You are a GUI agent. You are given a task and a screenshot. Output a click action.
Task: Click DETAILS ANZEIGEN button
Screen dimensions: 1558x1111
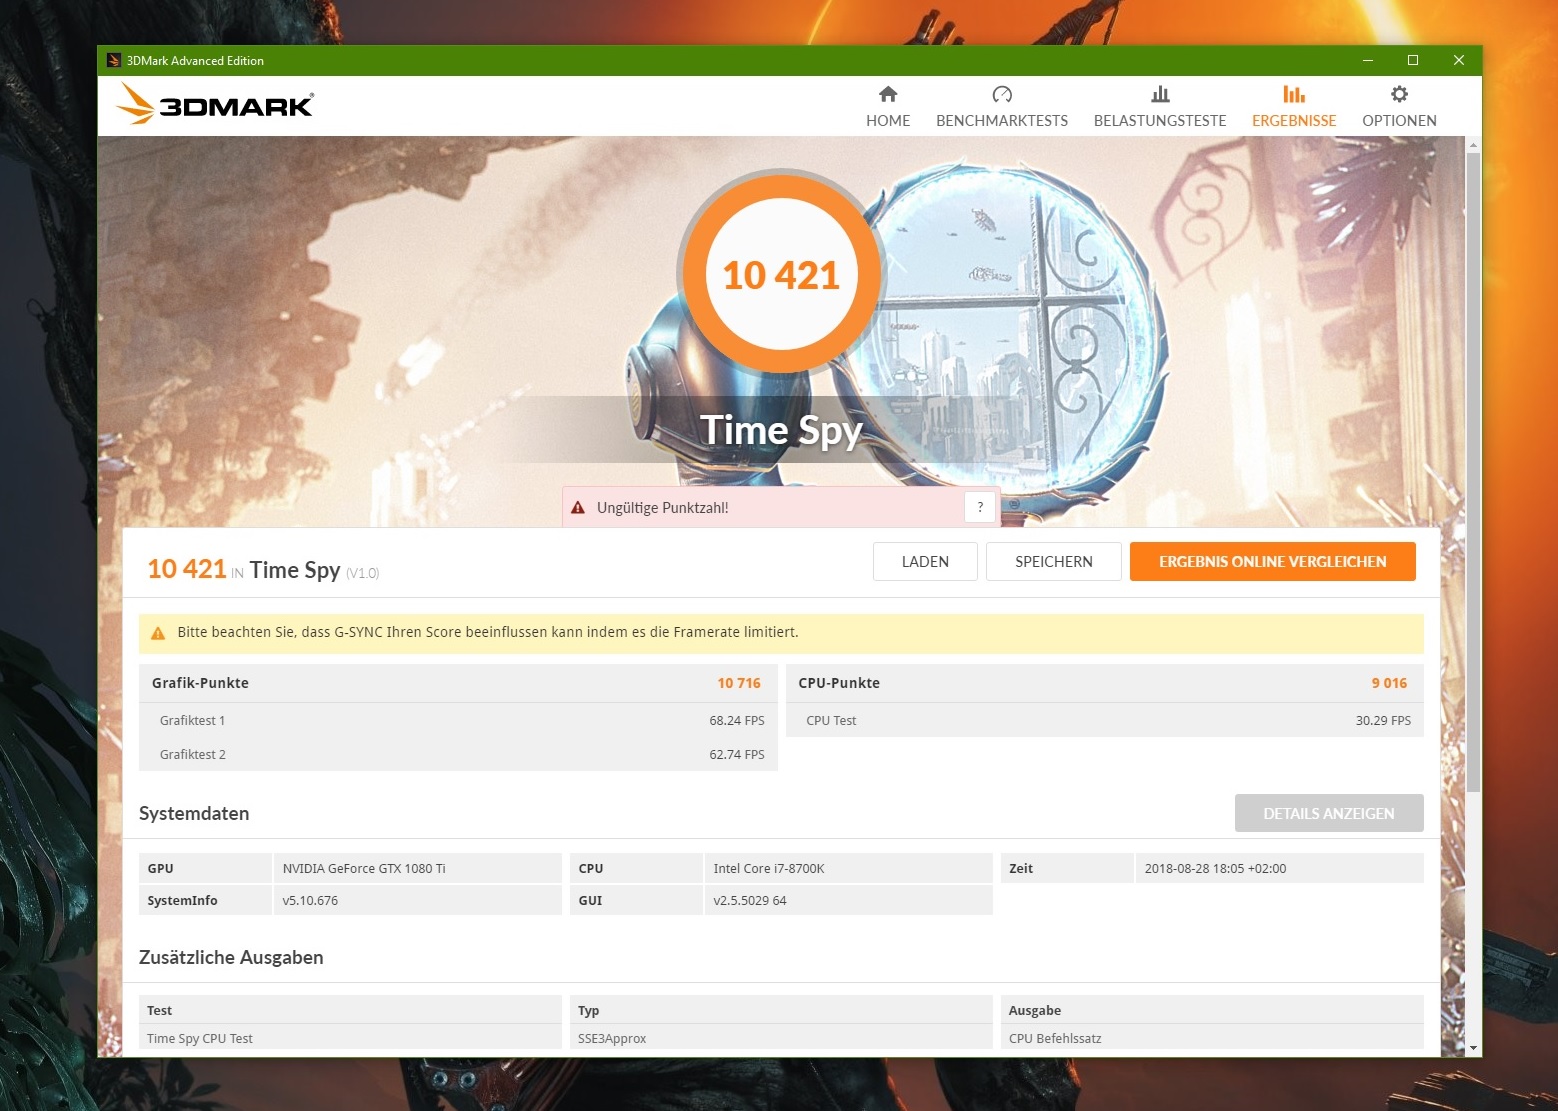(x=1329, y=813)
